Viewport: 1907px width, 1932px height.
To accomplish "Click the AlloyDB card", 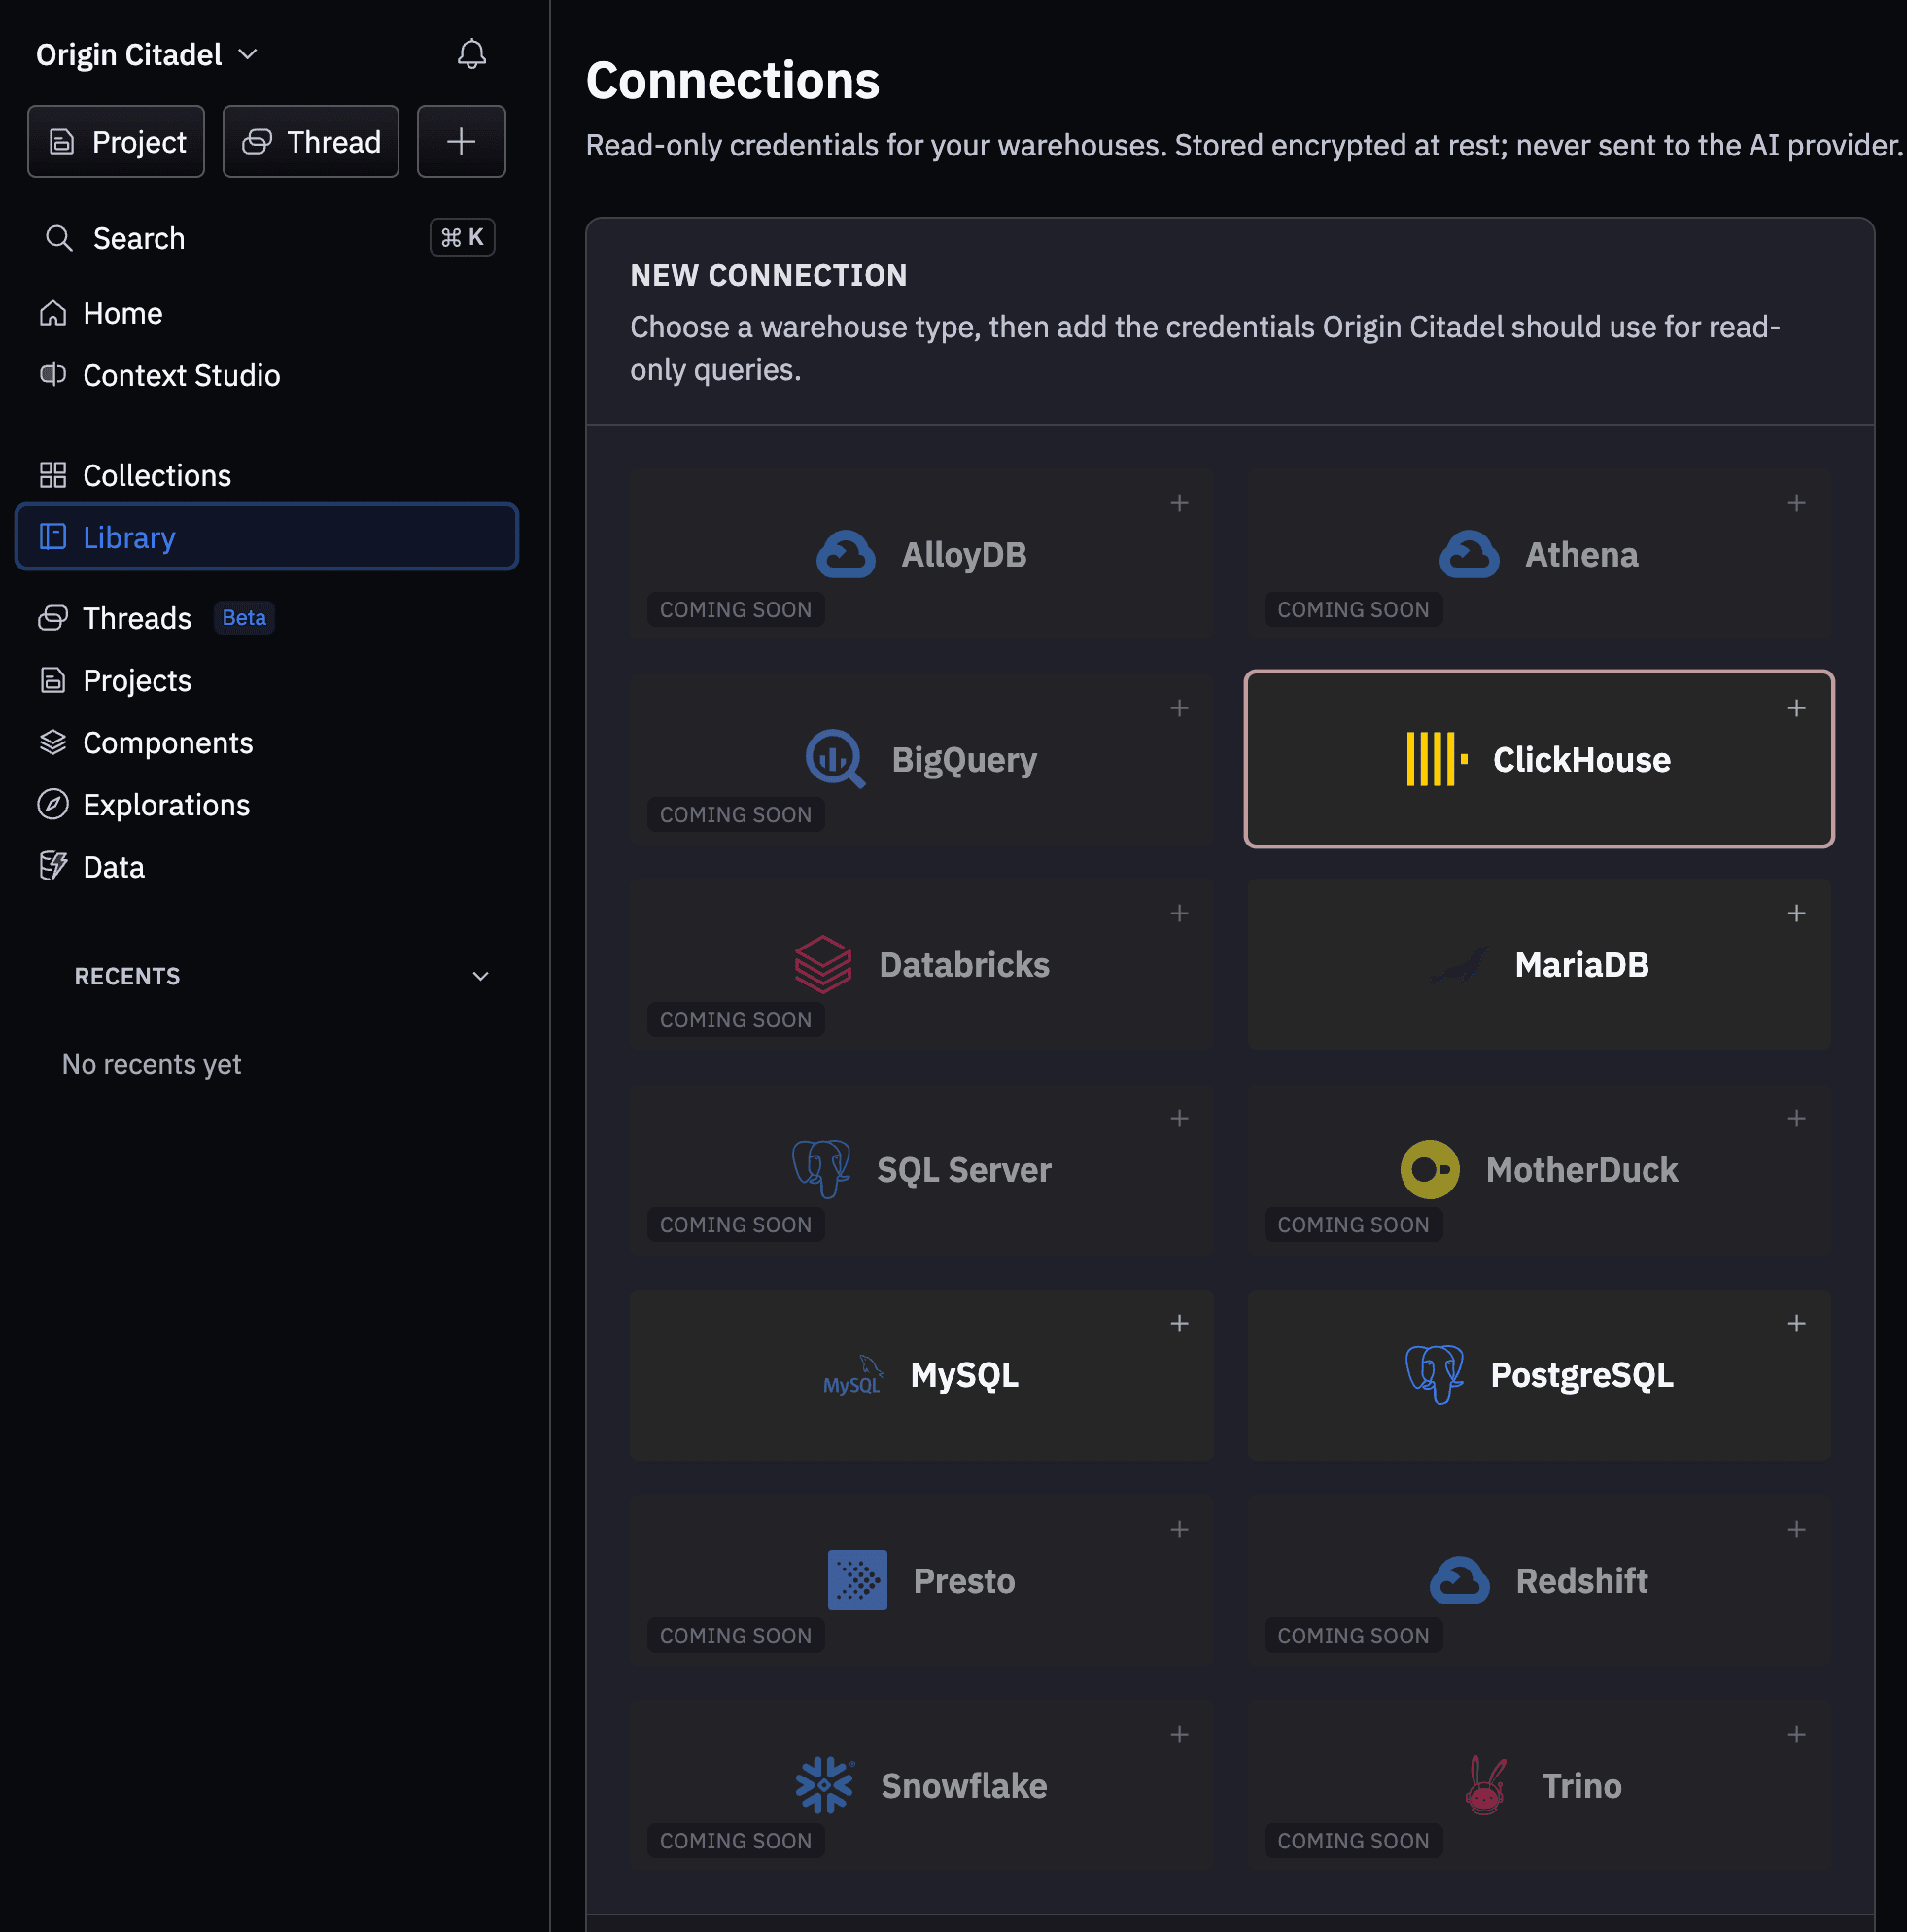I will [921, 554].
